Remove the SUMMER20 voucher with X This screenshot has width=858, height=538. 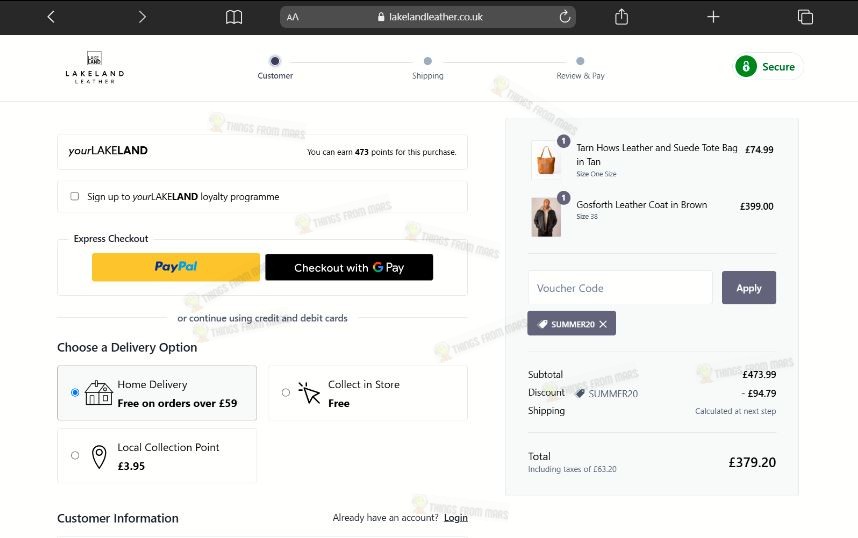602,324
